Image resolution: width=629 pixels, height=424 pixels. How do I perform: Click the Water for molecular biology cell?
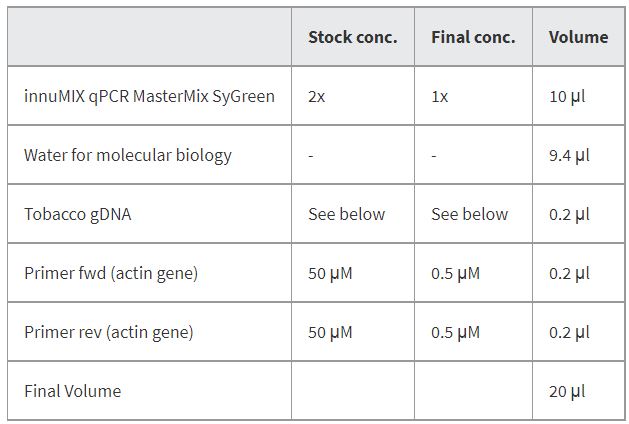point(128,155)
